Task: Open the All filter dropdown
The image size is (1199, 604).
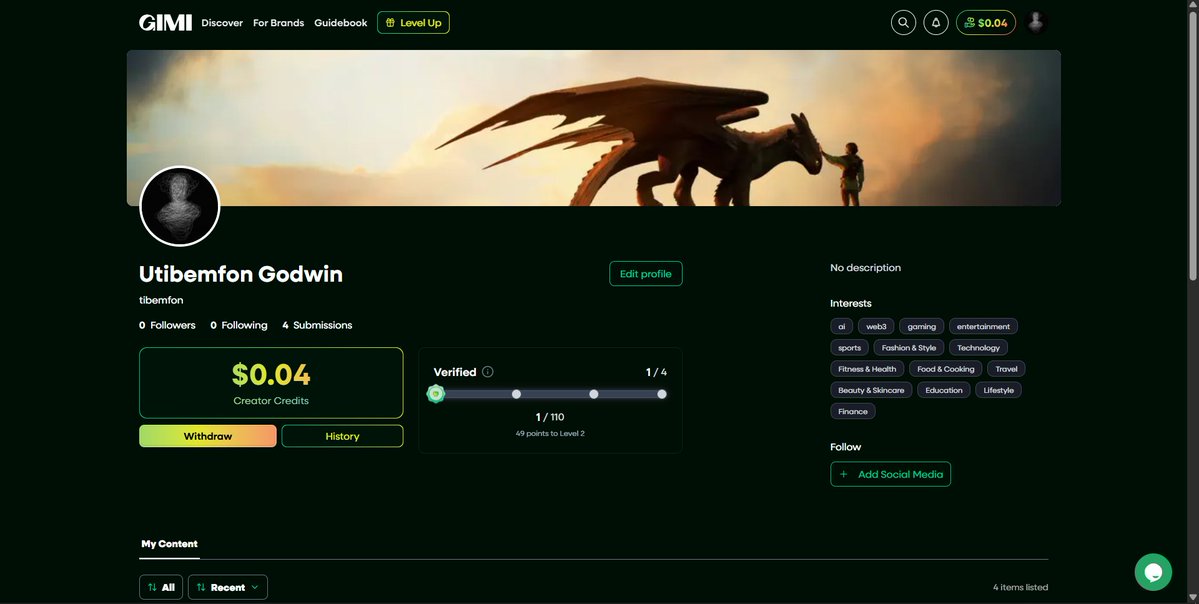Action: click(161, 587)
